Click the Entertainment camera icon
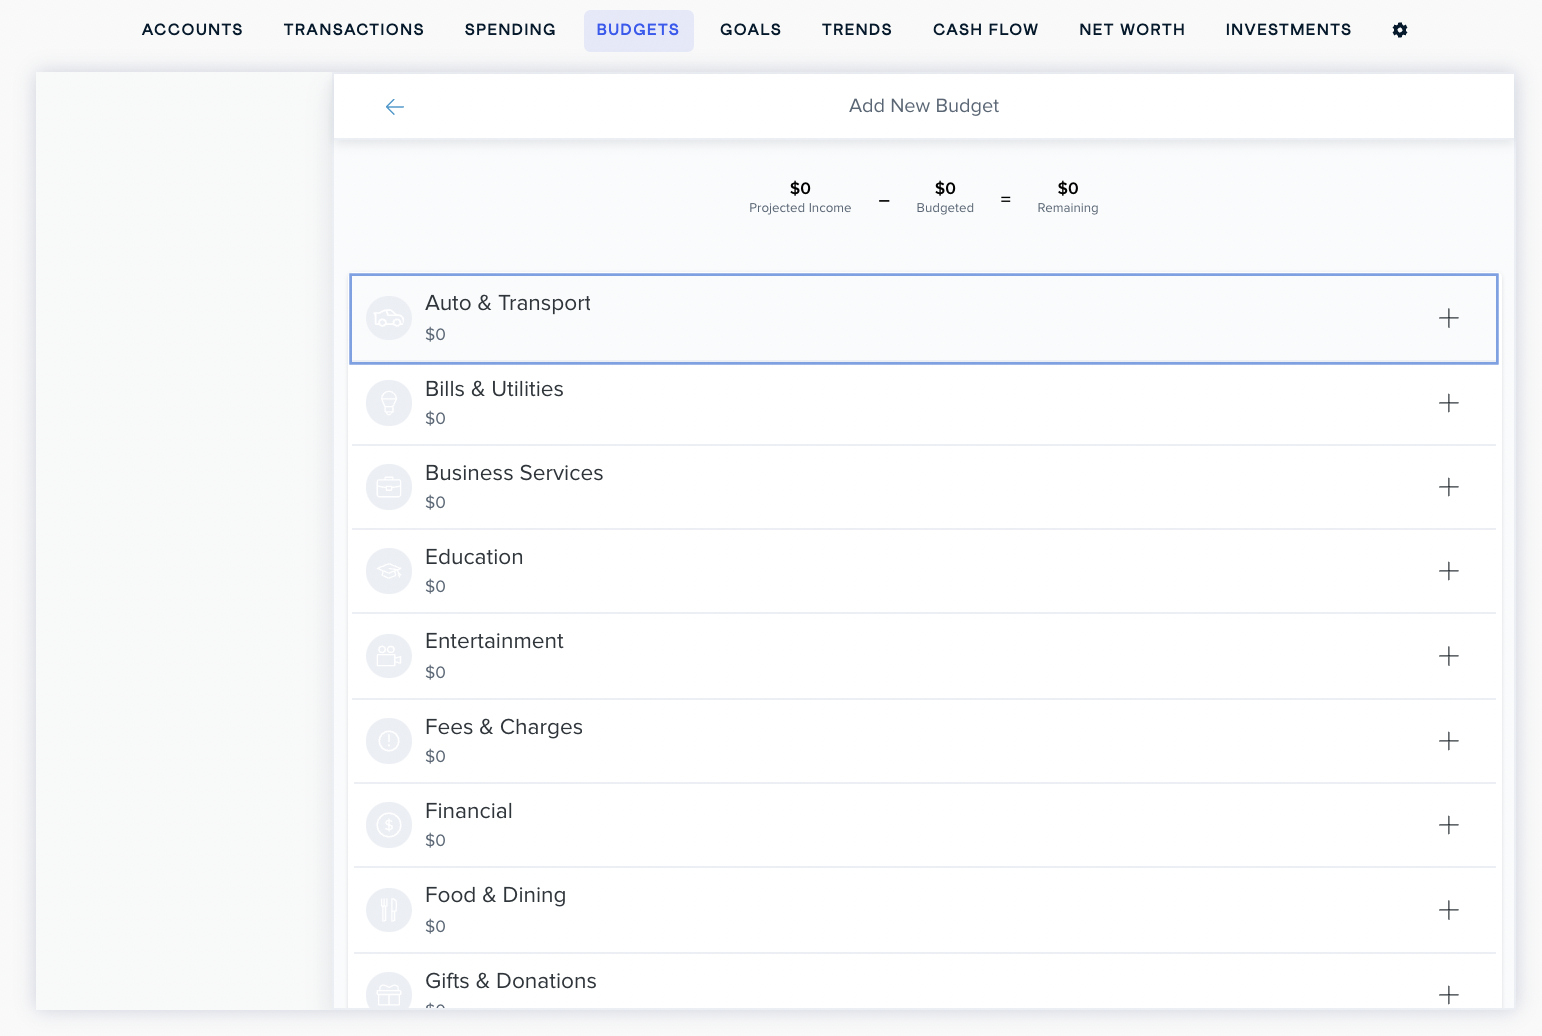The image size is (1542, 1036). click(389, 656)
